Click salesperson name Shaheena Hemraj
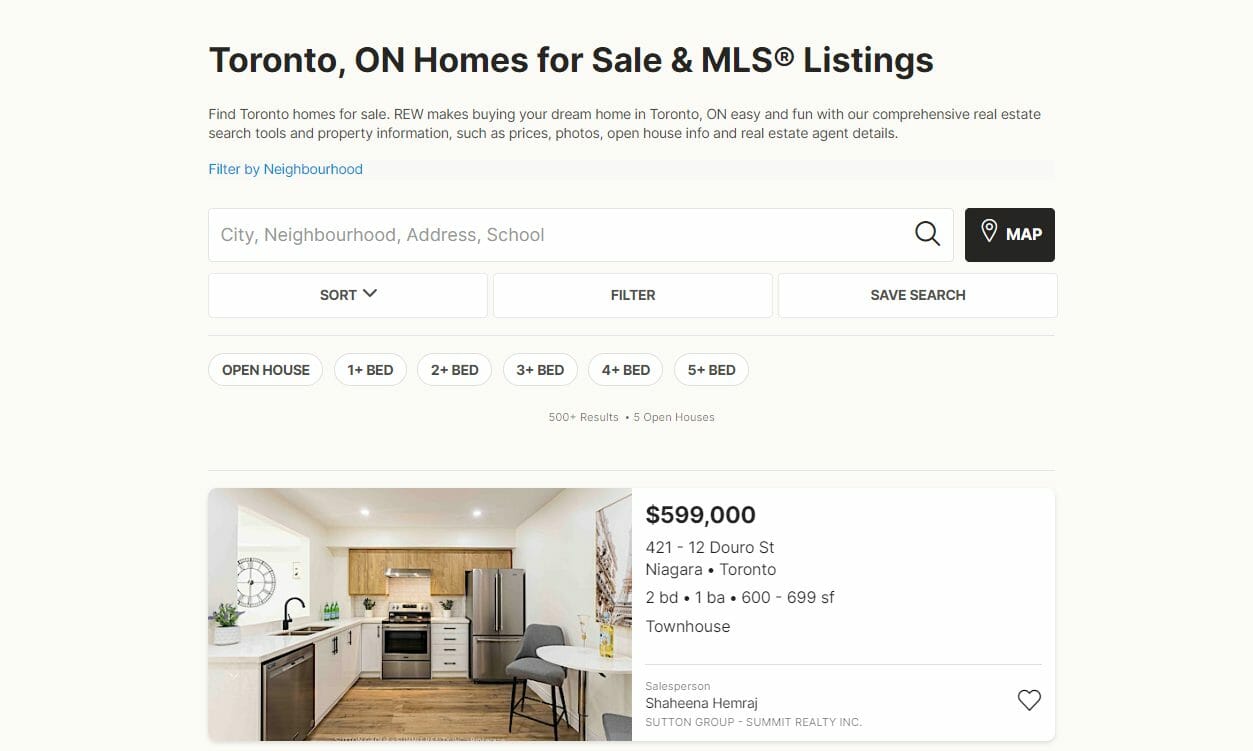Screen dimensions: 1253x751 point(701,703)
